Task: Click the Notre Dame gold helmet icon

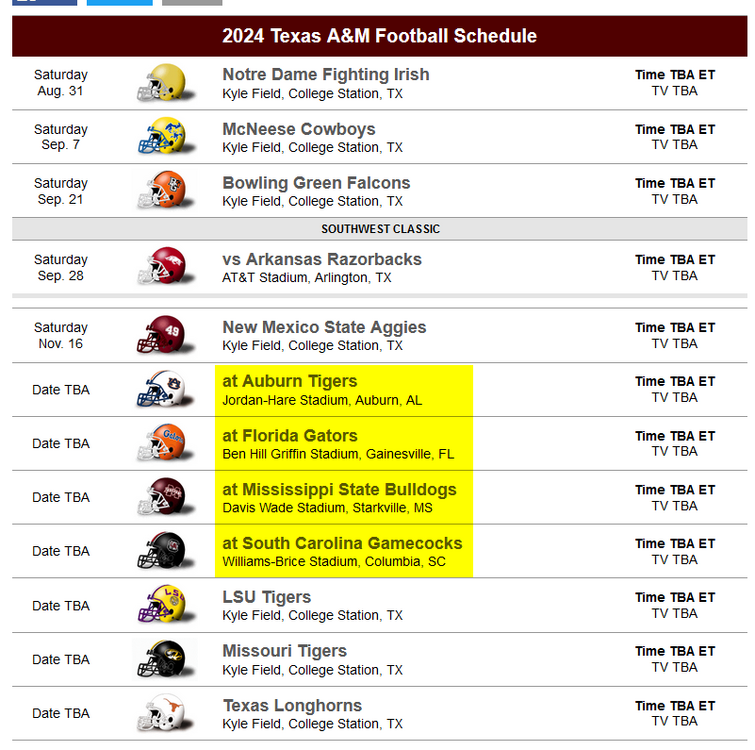Action: [161, 82]
